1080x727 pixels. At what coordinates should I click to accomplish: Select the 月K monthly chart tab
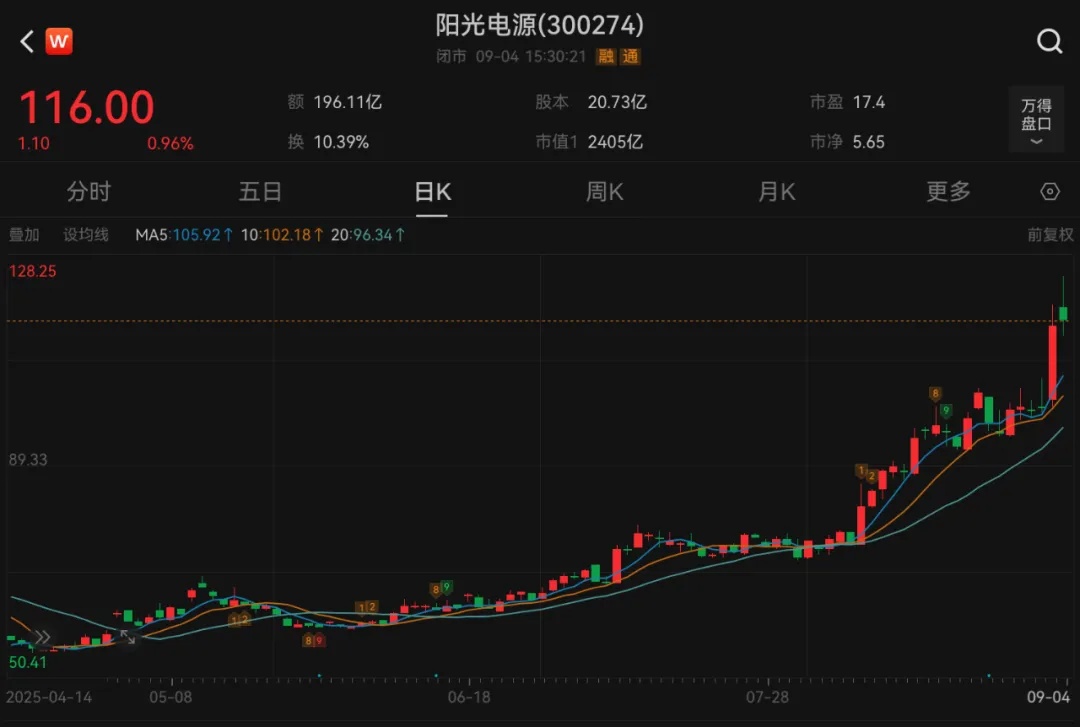tap(776, 192)
